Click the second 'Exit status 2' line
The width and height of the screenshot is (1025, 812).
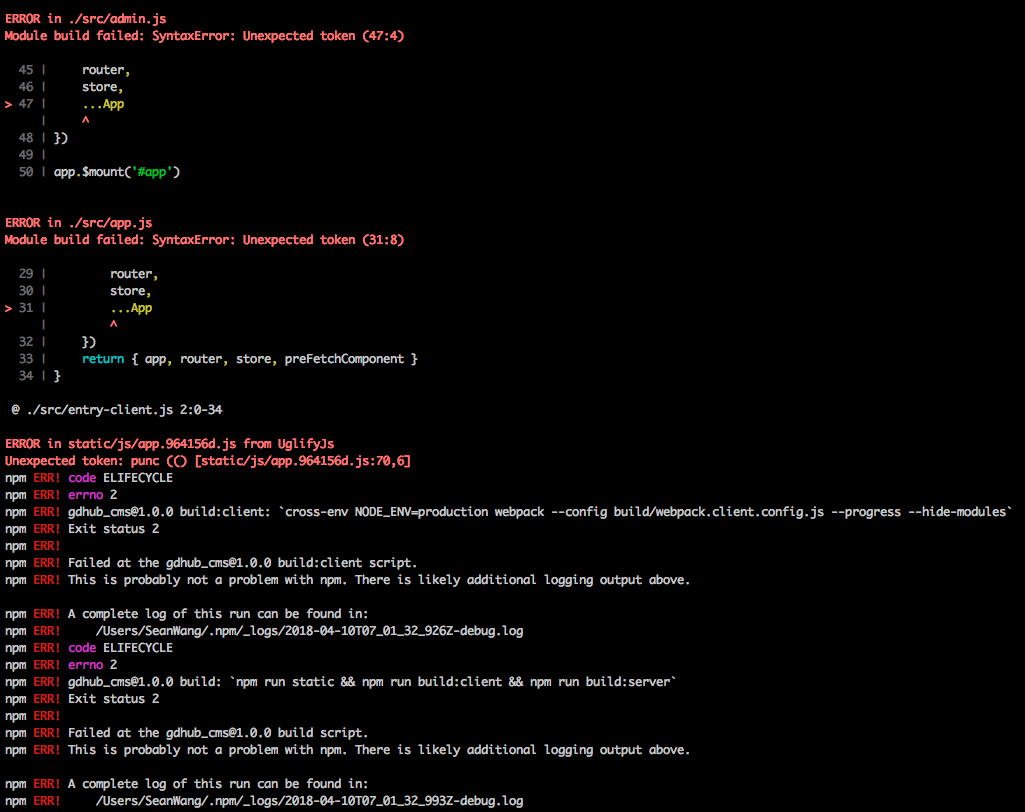click(x=82, y=699)
